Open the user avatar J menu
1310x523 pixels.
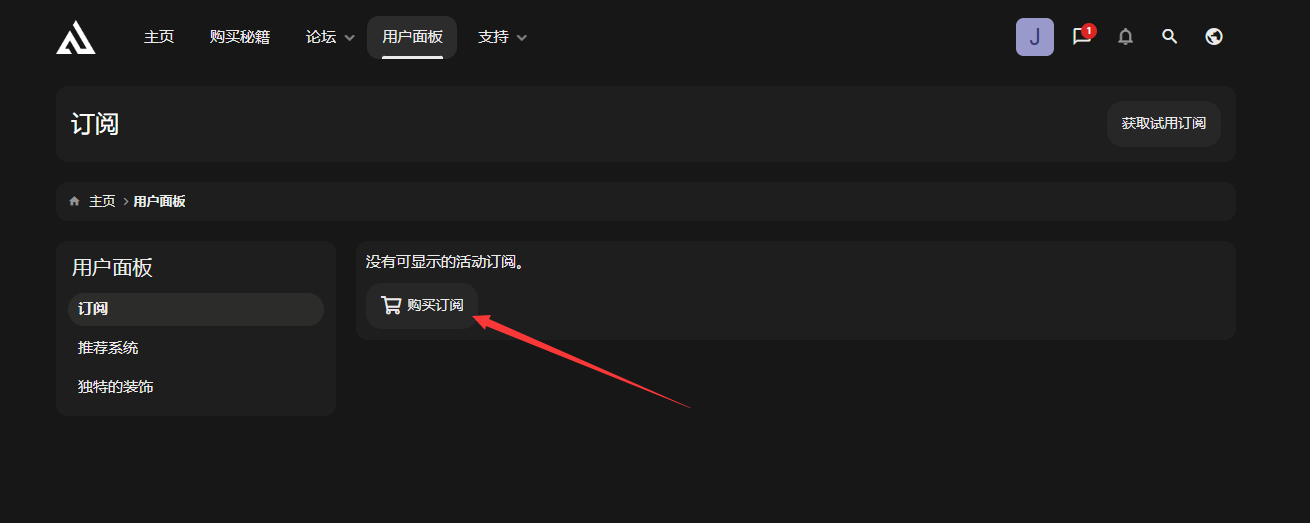1034,37
